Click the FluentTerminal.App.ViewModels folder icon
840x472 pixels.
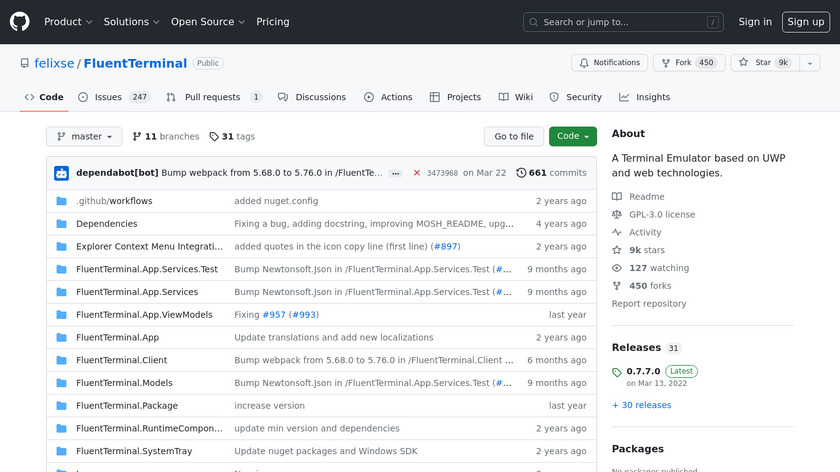(x=62, y=314)
